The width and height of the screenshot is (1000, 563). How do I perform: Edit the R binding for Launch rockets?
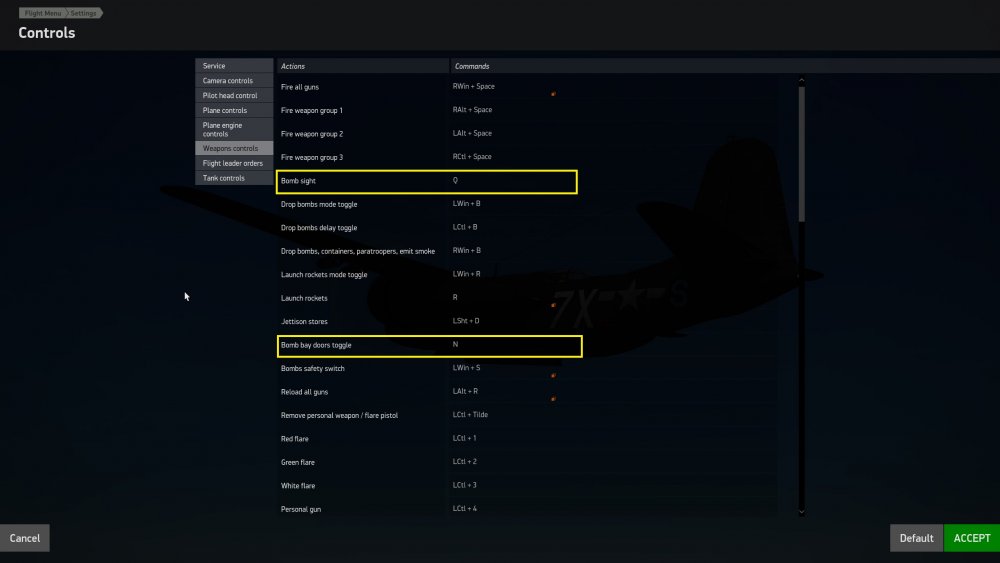click(x=455, y=297)
